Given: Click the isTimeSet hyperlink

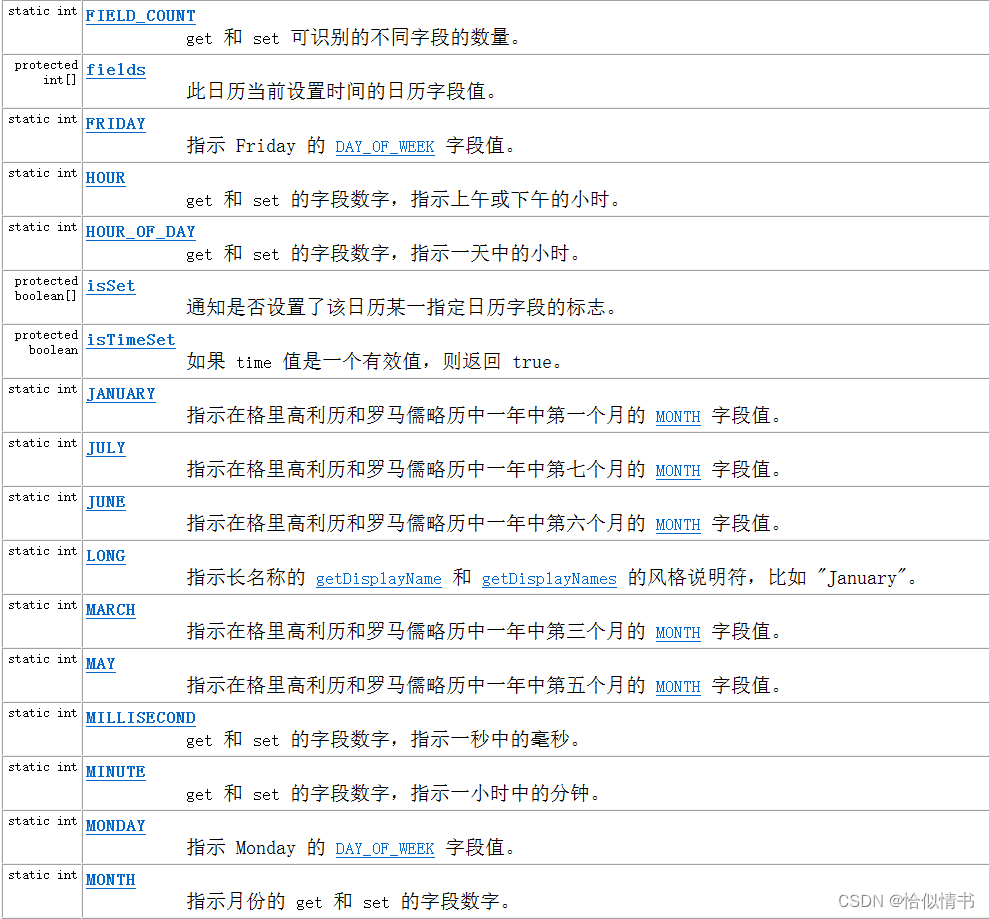Looking at the screenshot, I should point(130,339).
